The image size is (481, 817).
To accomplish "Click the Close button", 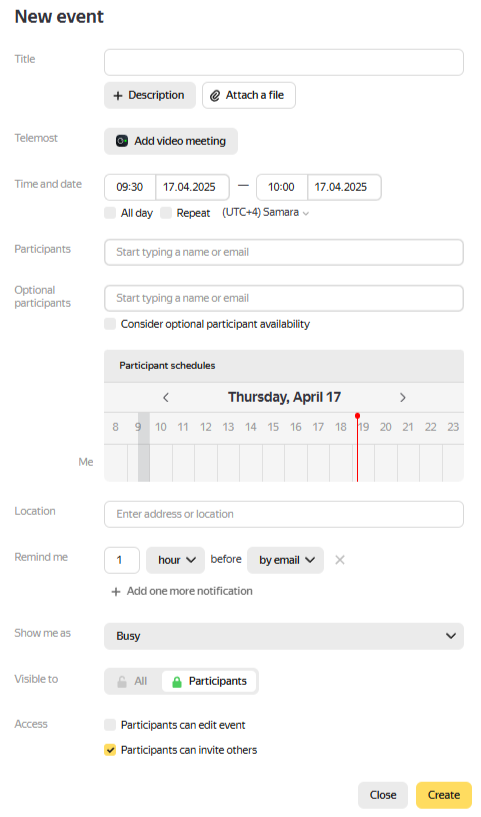I will point(383,795).
